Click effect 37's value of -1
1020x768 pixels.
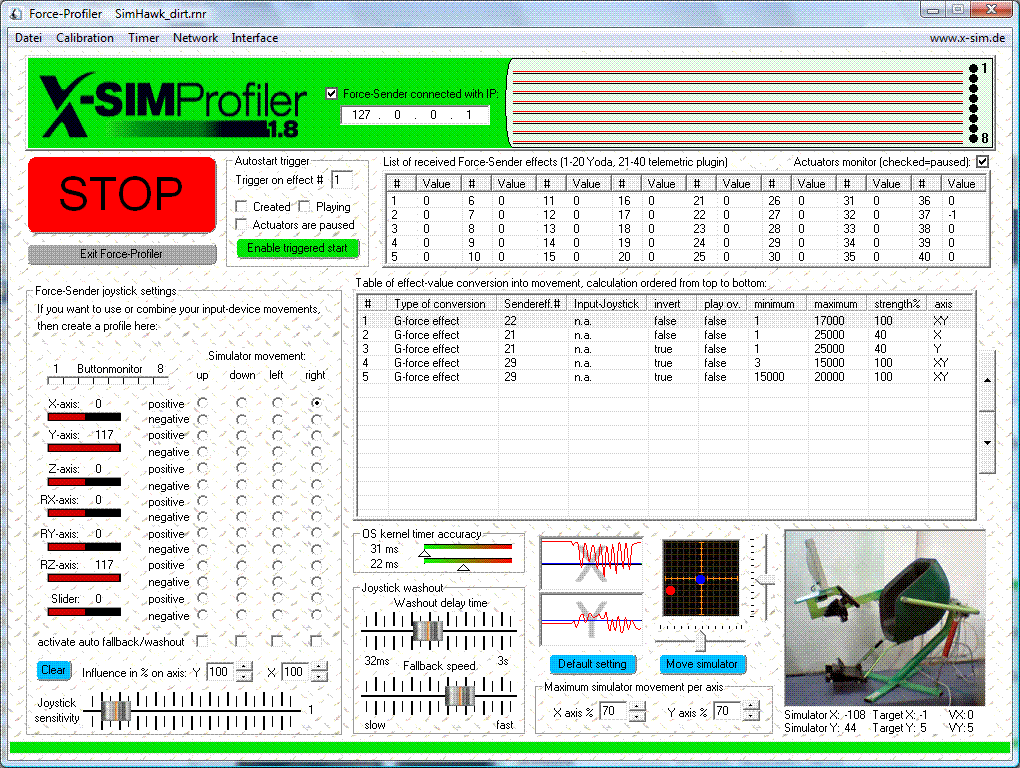[952, 215]
